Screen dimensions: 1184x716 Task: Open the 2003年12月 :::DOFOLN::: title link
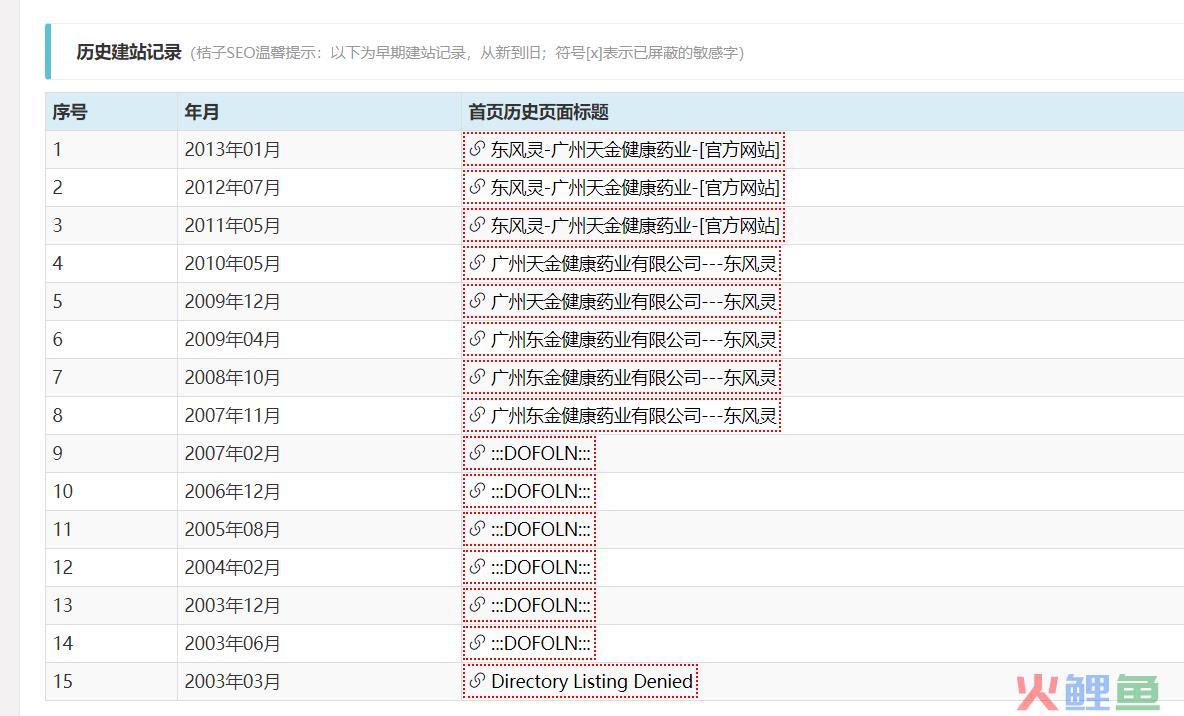[x=541, y=605]
